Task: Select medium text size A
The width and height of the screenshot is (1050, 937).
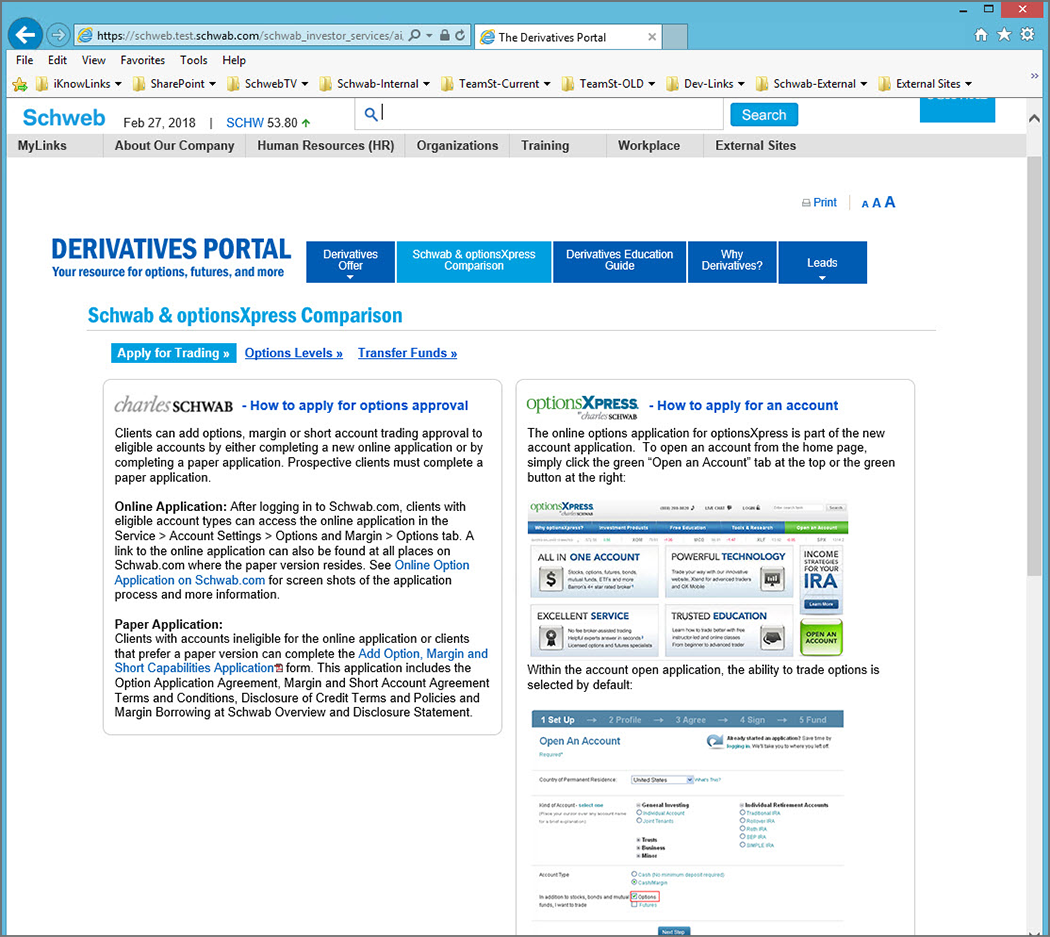Action: click(x=876, y=203)
